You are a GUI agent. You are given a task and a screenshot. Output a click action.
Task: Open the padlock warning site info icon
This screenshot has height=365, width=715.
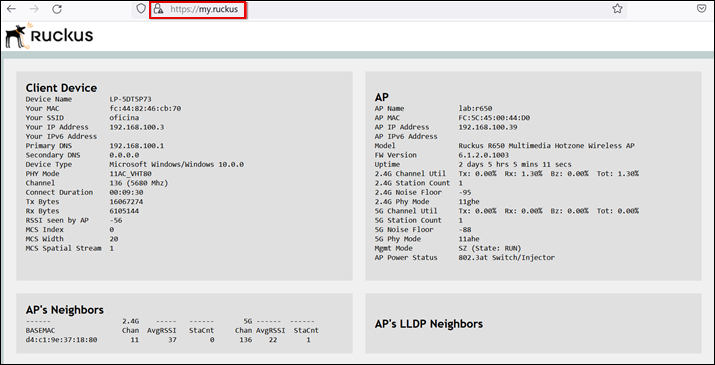(158, 9)
